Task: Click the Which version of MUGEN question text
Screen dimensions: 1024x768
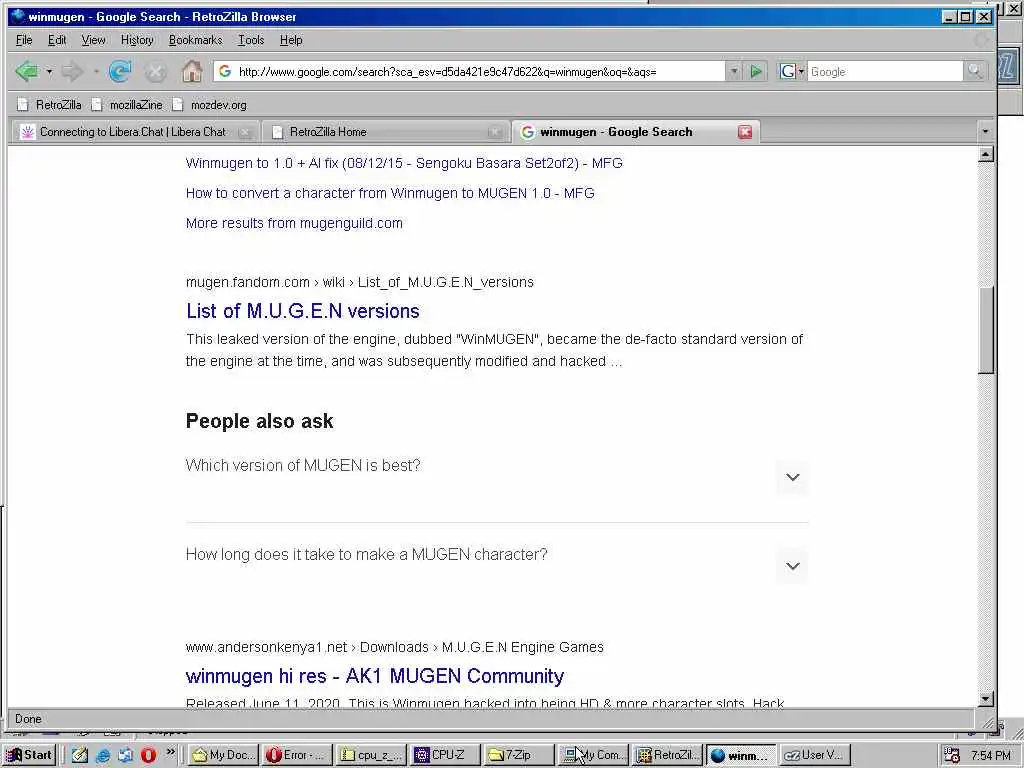Action: [303, 466]
